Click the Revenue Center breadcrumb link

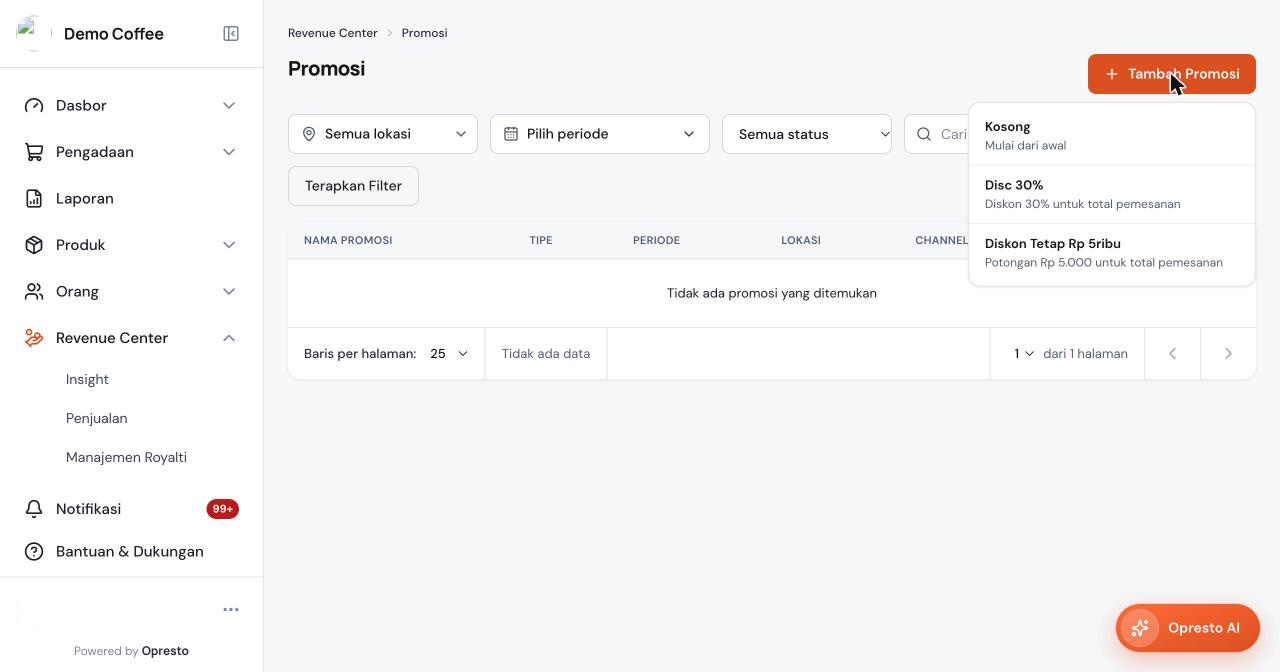[333, 33]
